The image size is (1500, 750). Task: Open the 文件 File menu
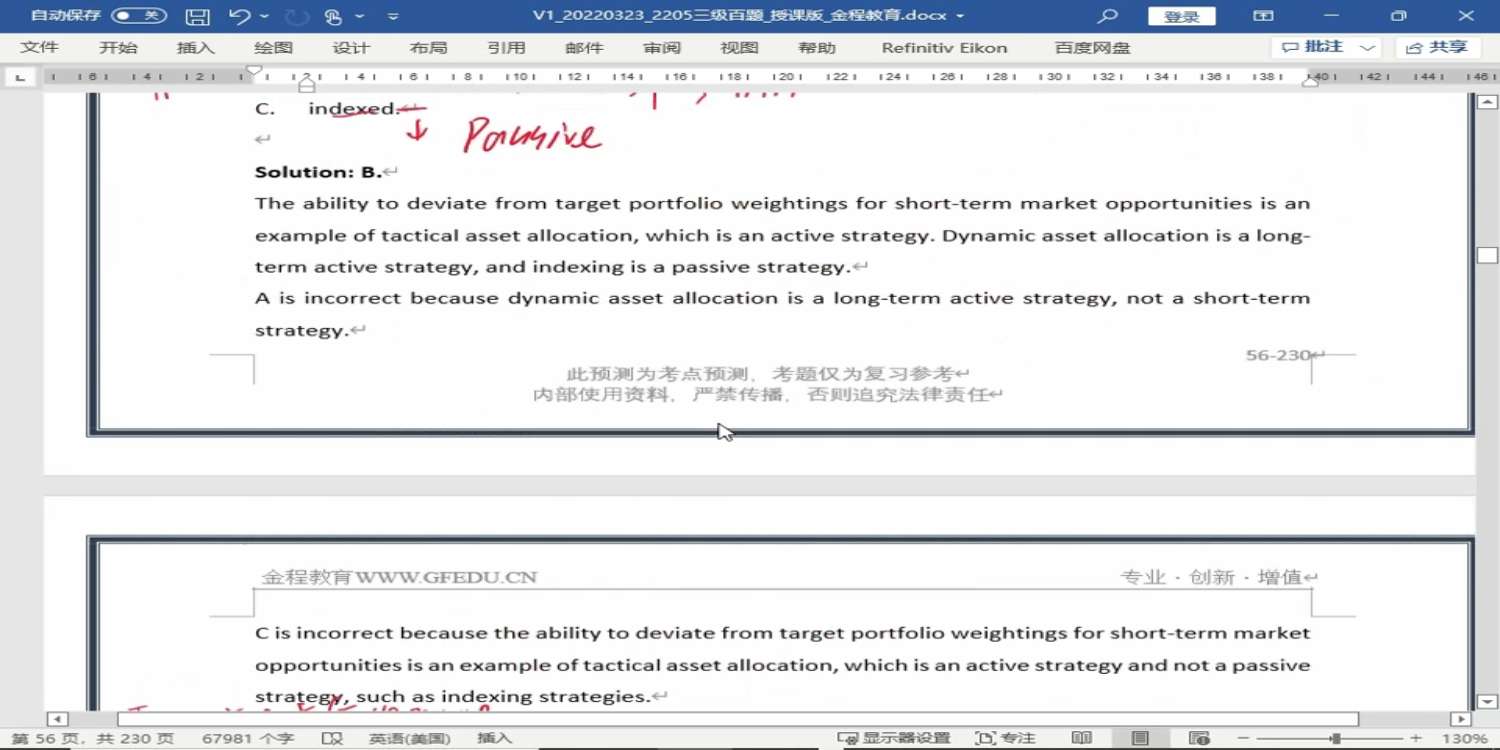pyautogui.click(x=40, y=48)
